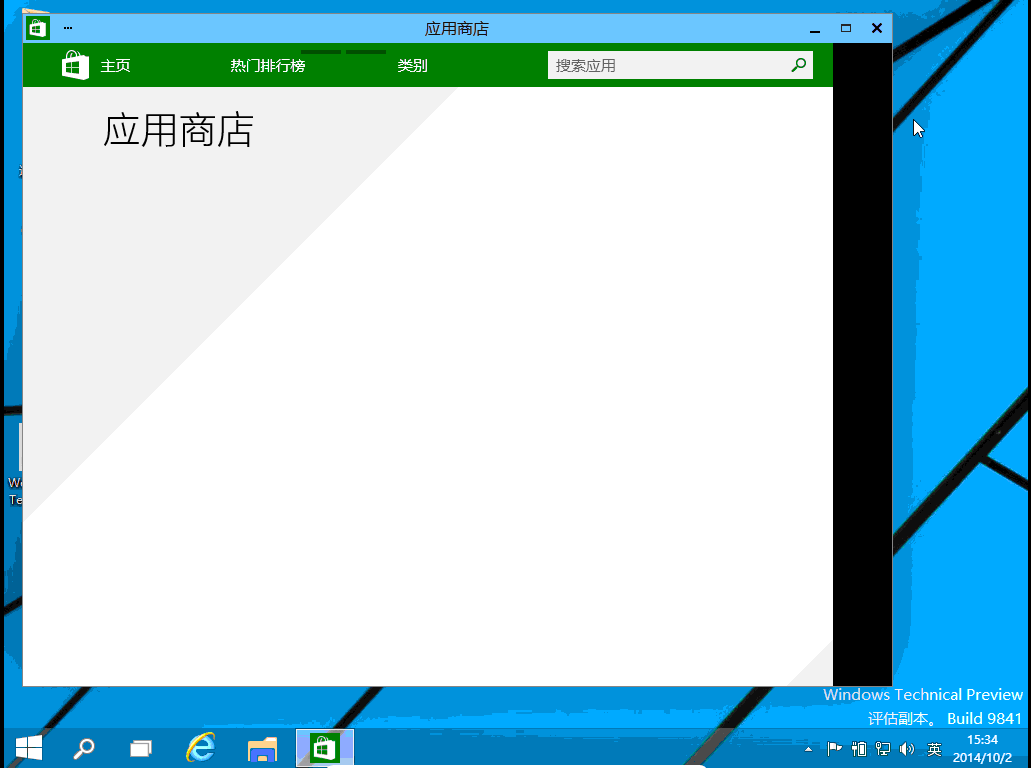
Task: Click the power/battery tray icon
Action: 859,749
